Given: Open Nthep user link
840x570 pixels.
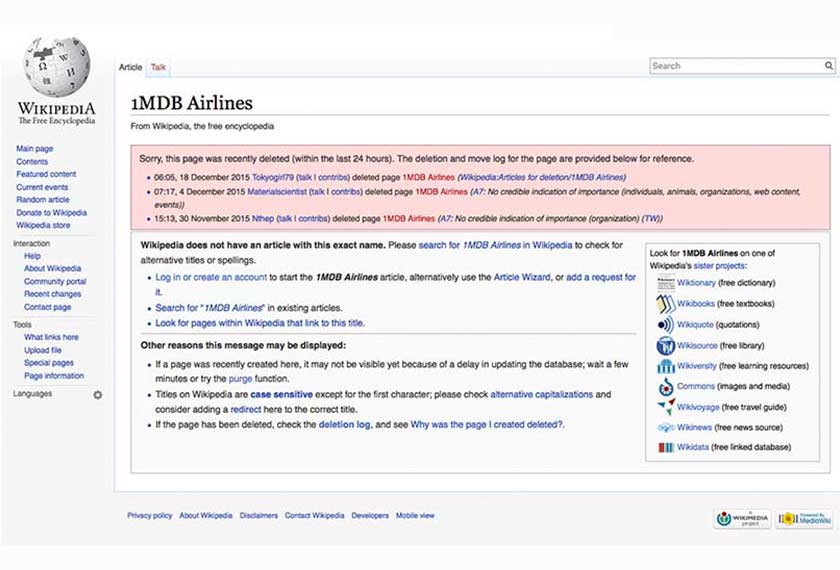Looking at the screenshot, I should pos(262,219).
